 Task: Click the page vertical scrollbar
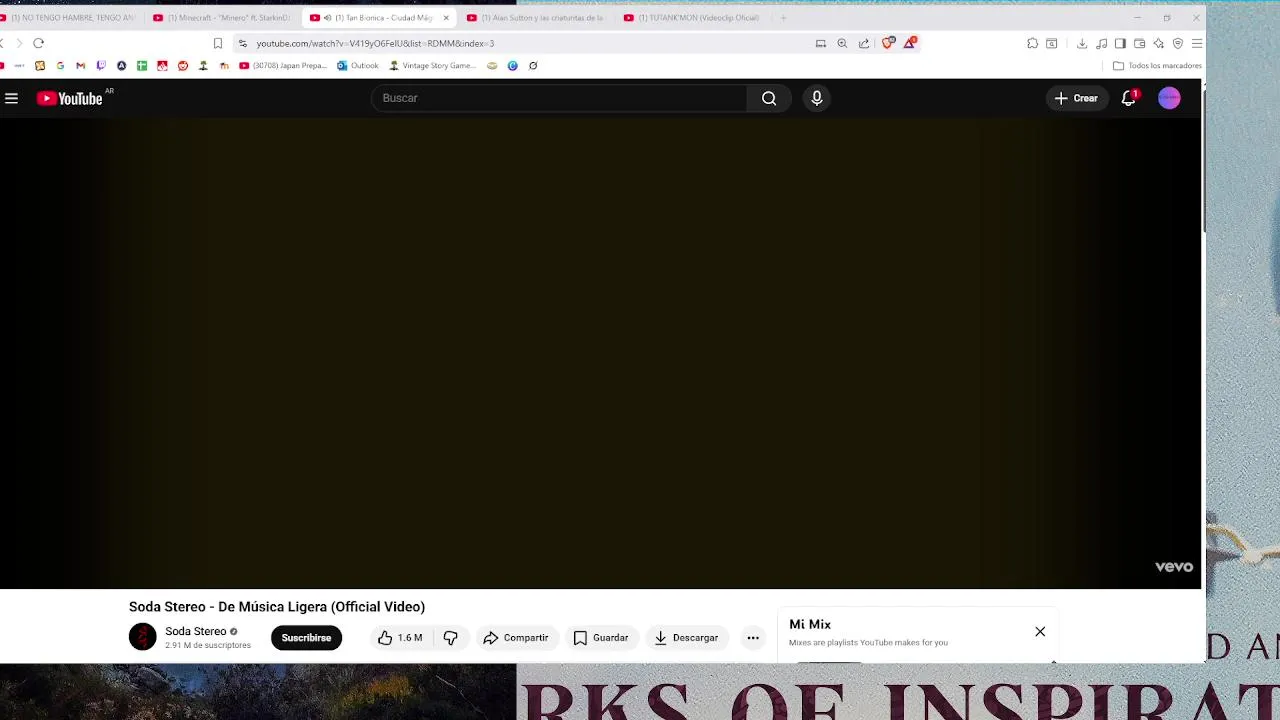pyautogui.click(x=1204, y=160)
